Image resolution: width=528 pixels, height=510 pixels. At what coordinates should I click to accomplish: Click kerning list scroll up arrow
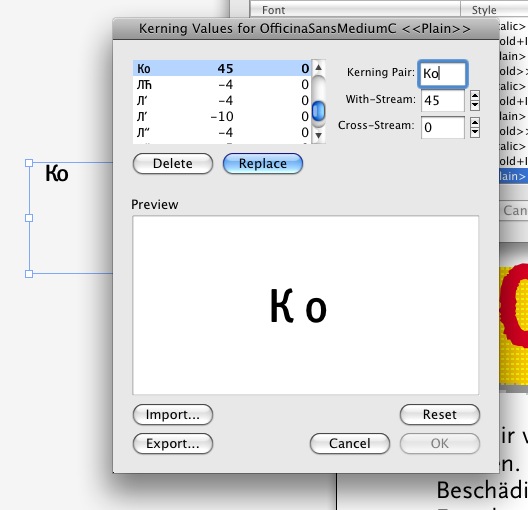(x=318, y=68)
